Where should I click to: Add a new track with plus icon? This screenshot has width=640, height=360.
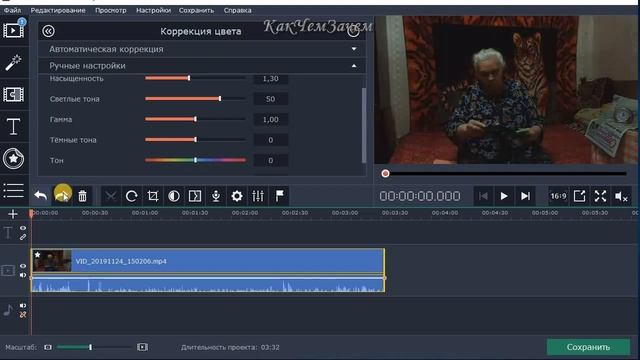tap(13, 214)
